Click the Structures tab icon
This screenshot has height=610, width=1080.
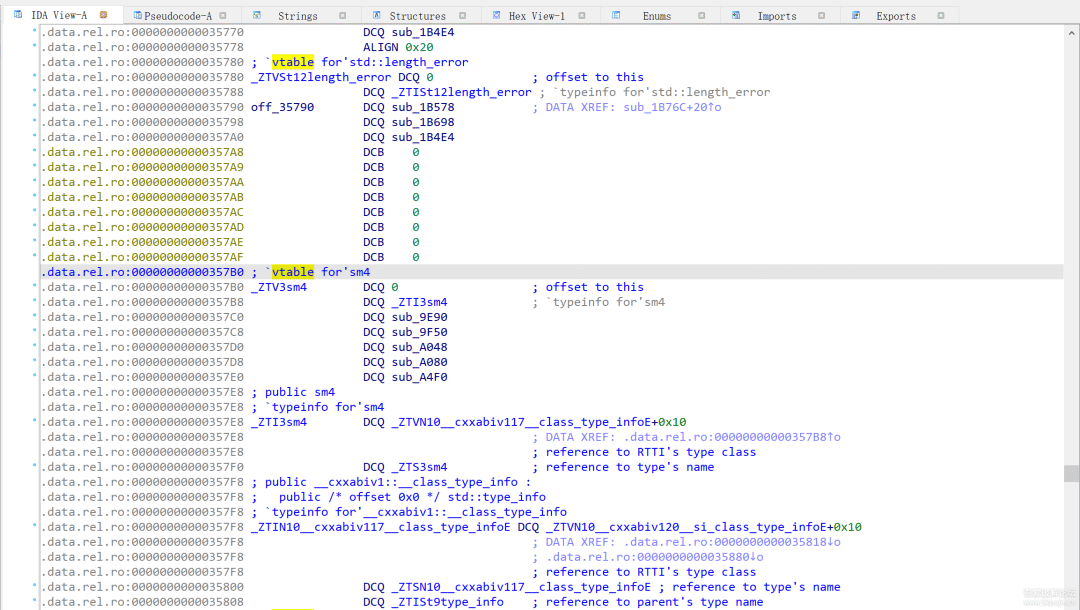[x=376, y=15]
